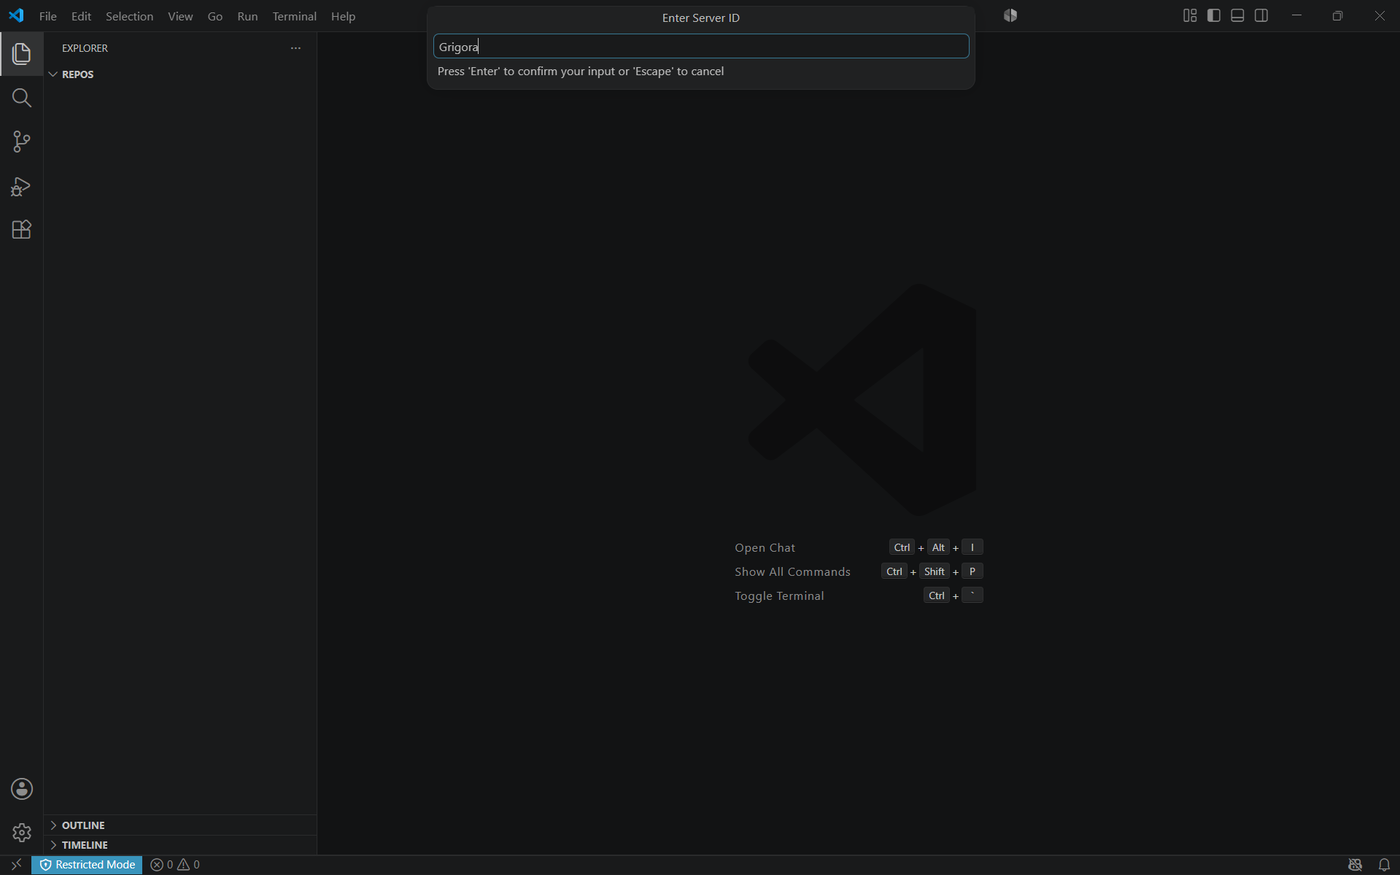
Task: Toggle the bottom panel visibility
Action: [x=1238, y=16]
